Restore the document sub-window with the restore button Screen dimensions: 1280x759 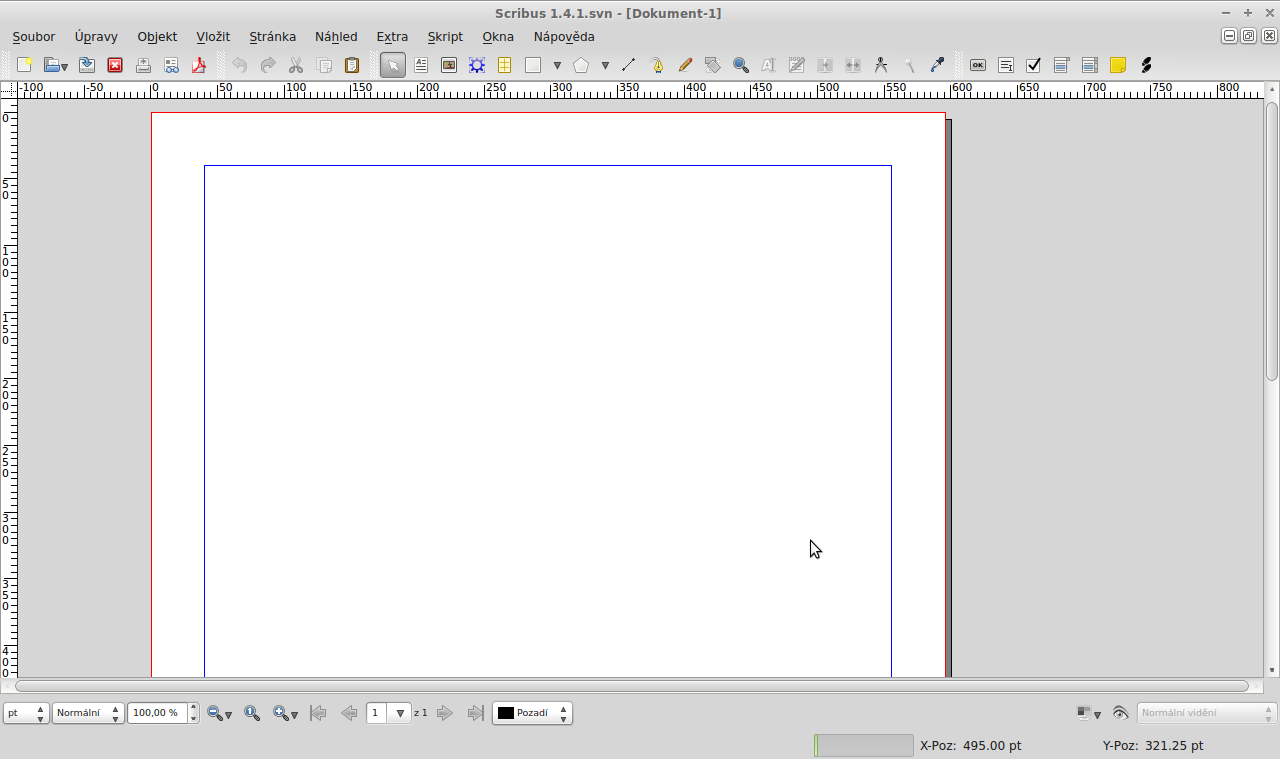(x=1248, y=36)
